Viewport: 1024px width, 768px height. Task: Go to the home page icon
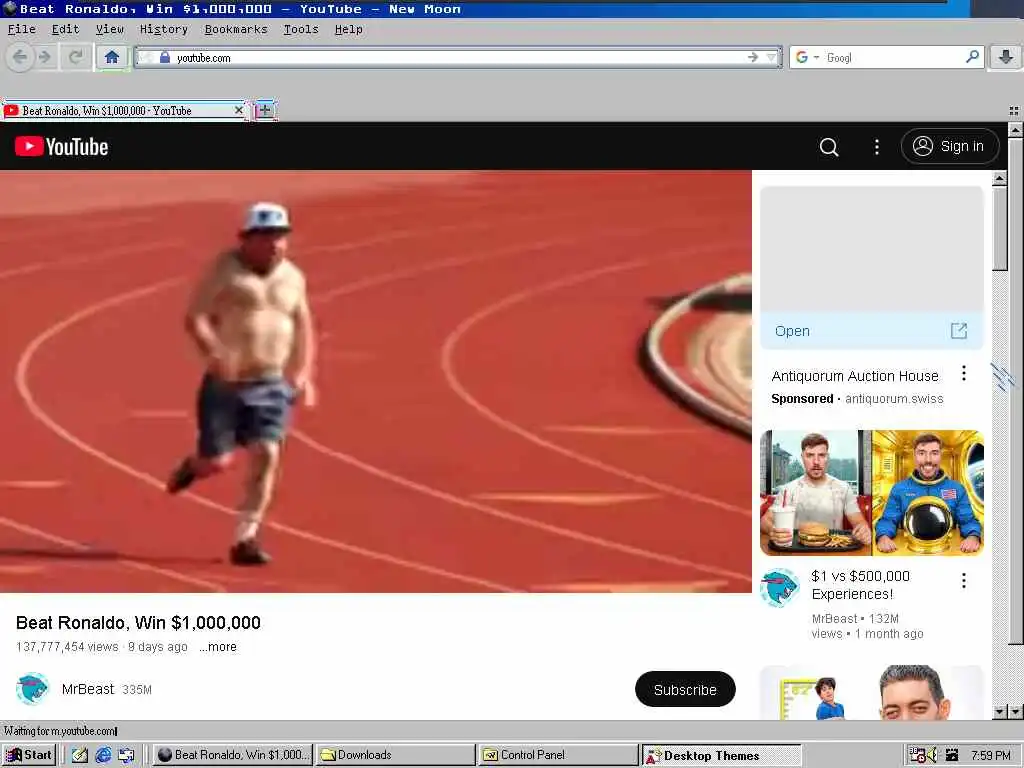coord(112,57)
